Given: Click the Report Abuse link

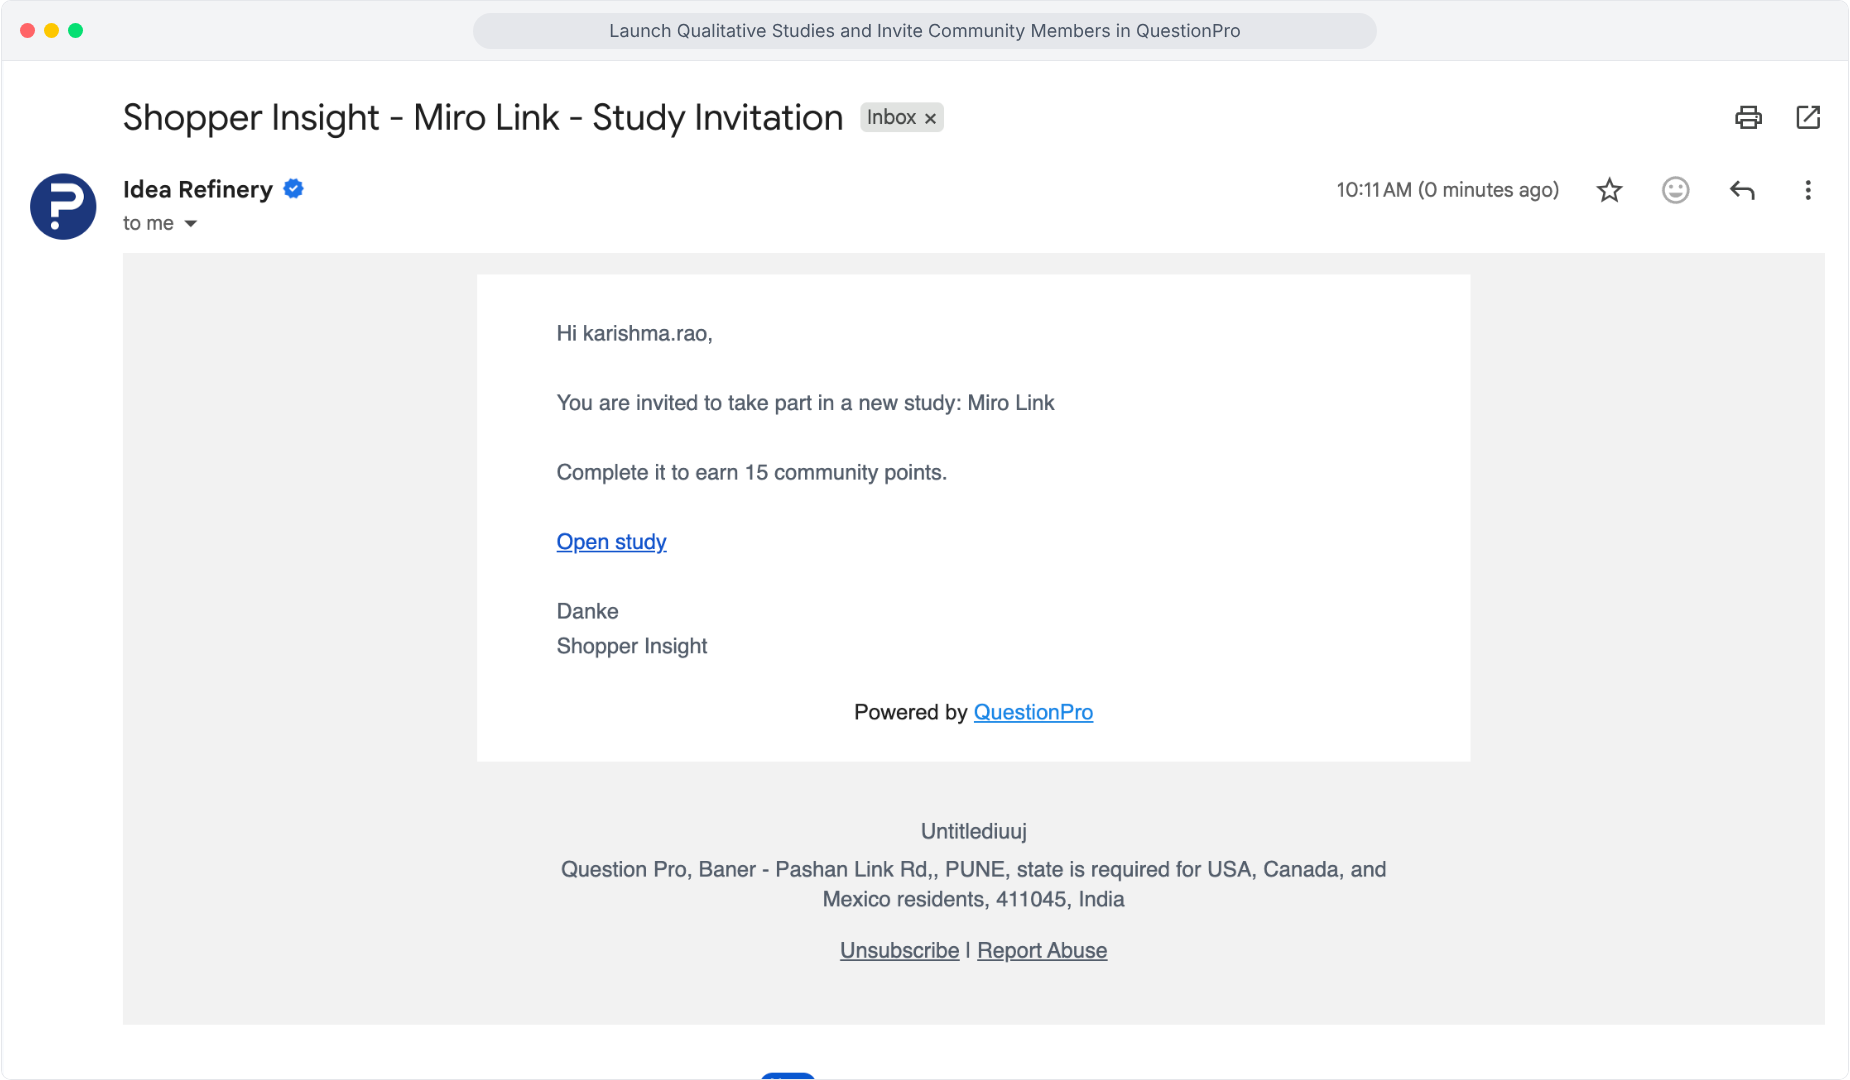Looking at the screenshot, I should [x=1042, y=951].
